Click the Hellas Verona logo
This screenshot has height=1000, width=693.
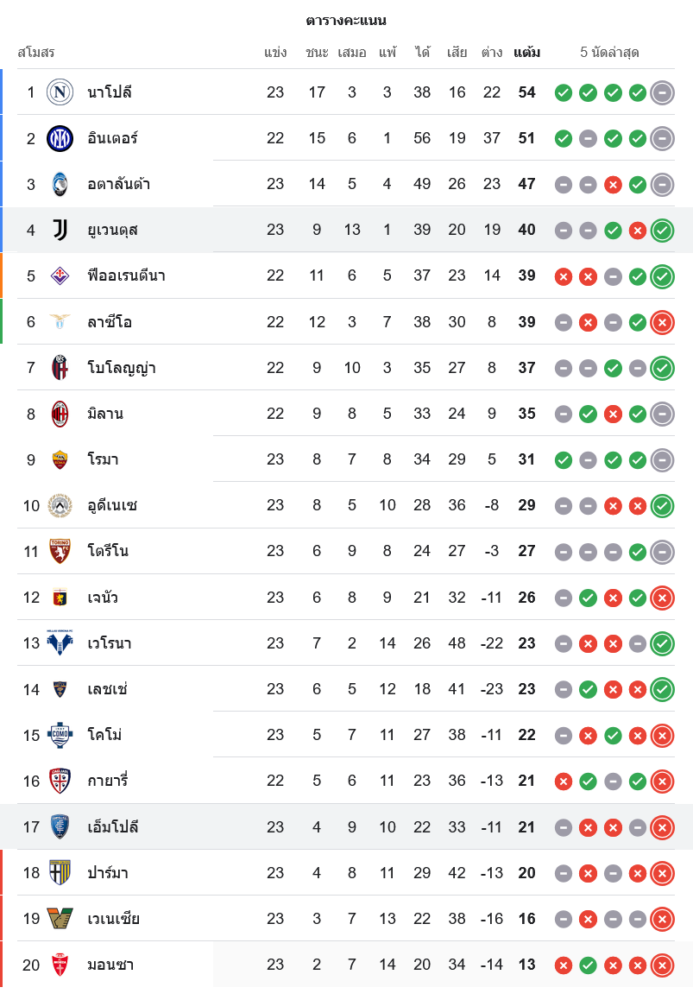60,643
